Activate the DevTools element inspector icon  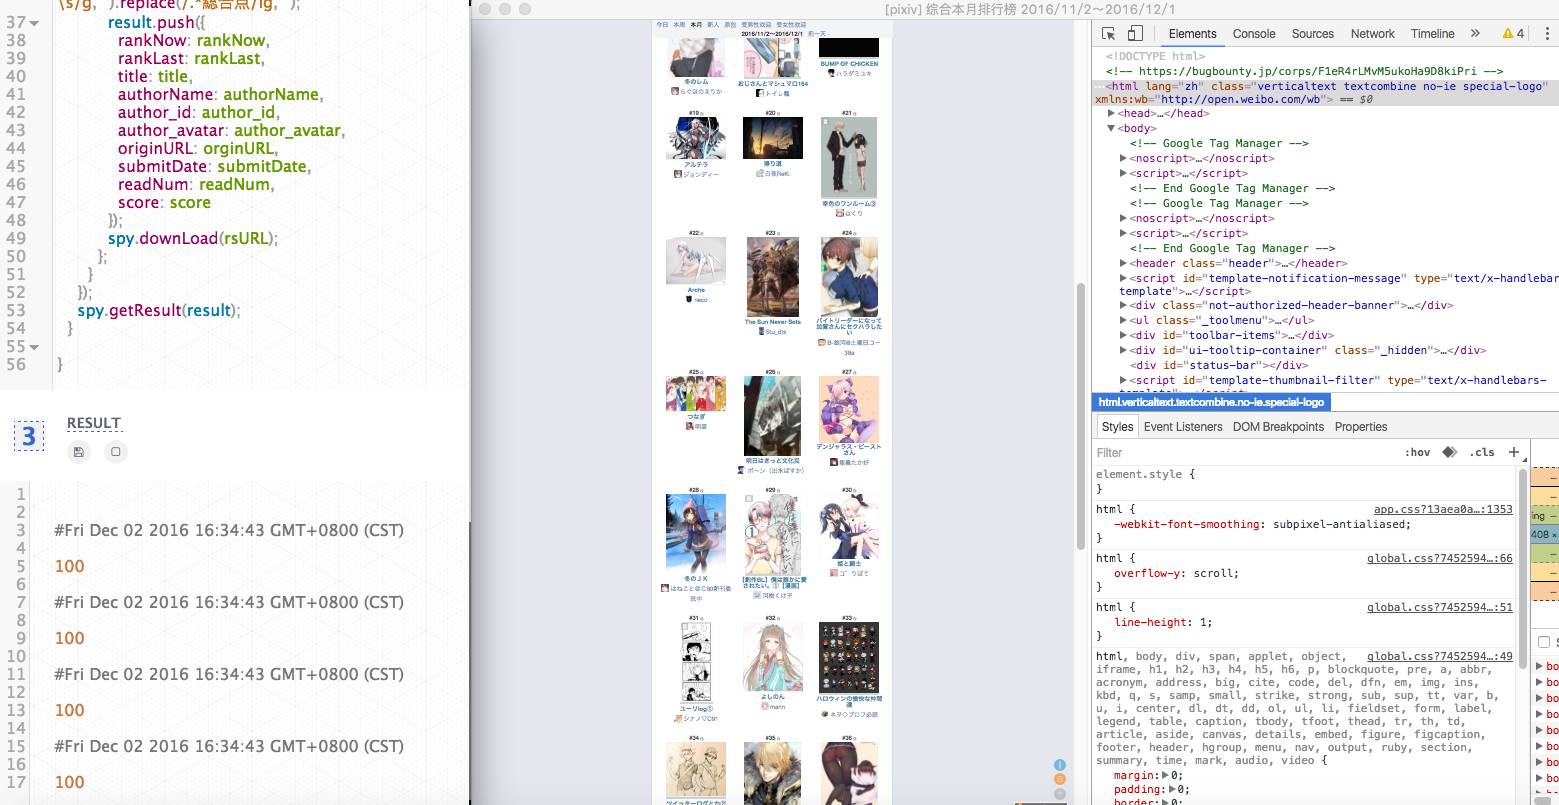[x=1108, y=33]
